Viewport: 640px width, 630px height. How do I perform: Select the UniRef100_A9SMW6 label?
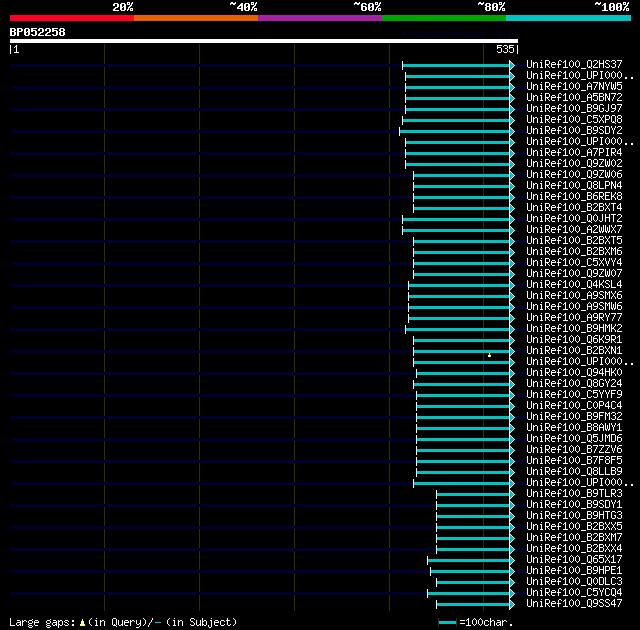pyautogui.click(x=574, y=307)
